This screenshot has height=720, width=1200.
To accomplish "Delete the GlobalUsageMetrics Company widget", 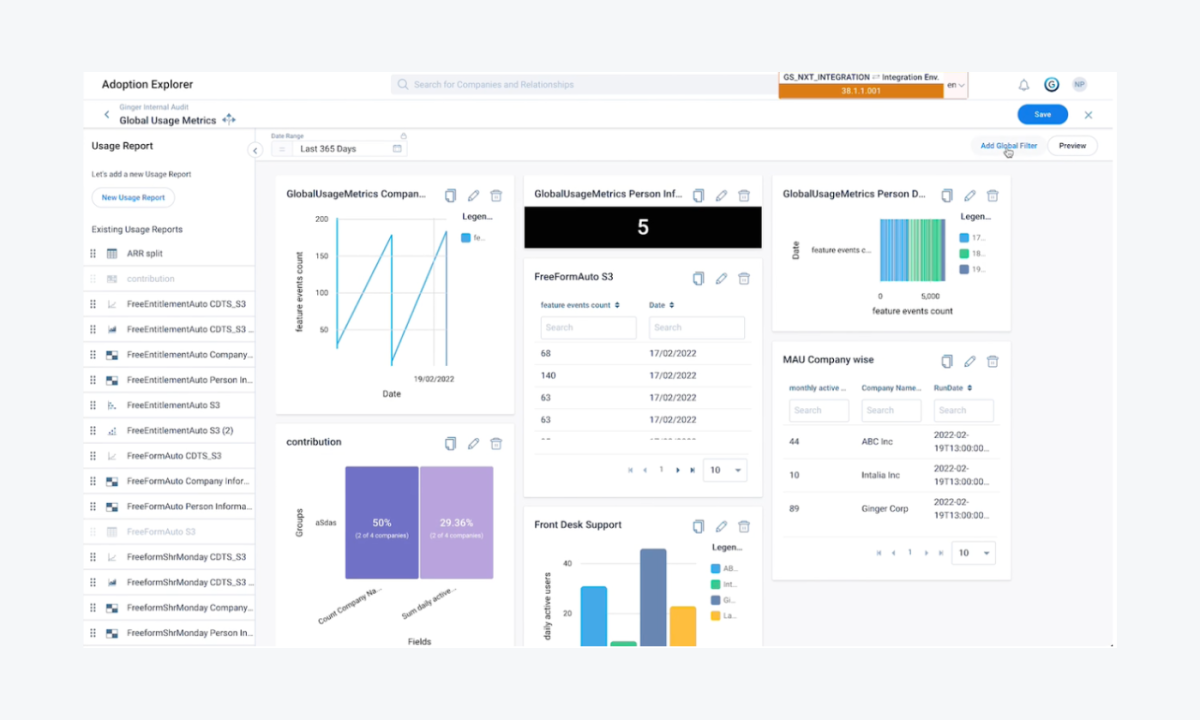I will point(497,195).
